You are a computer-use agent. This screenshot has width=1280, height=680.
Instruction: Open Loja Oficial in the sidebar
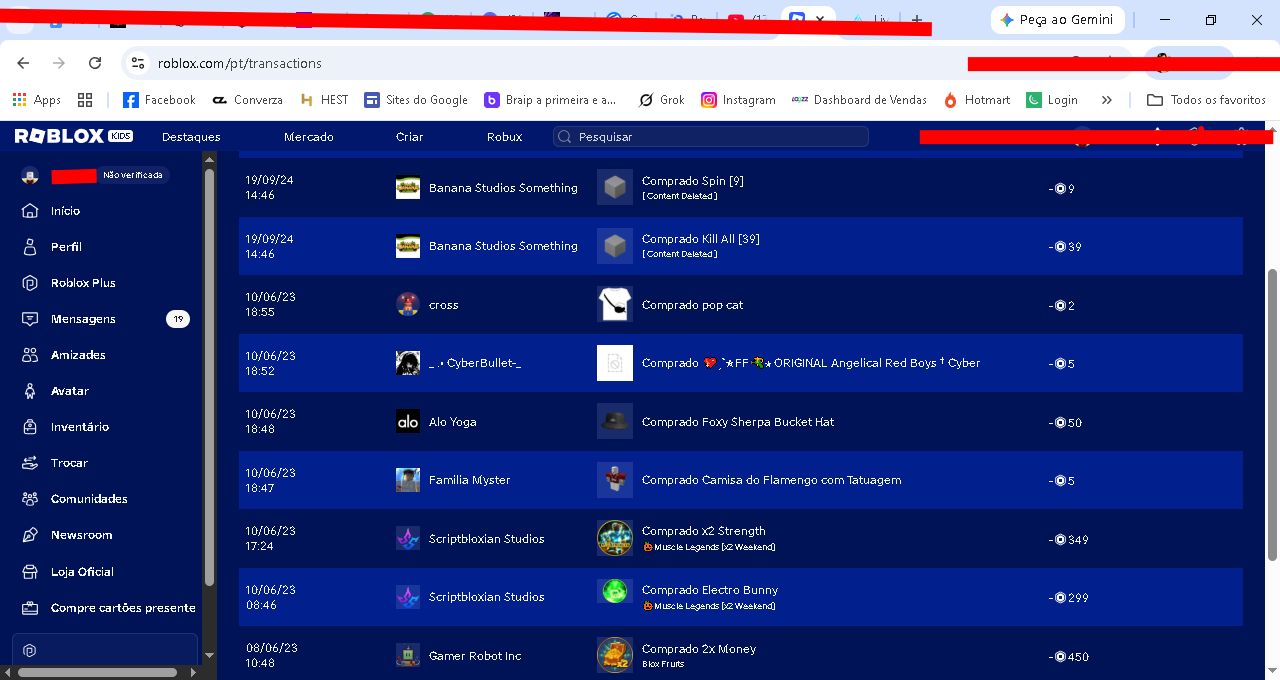coord(82,572)
